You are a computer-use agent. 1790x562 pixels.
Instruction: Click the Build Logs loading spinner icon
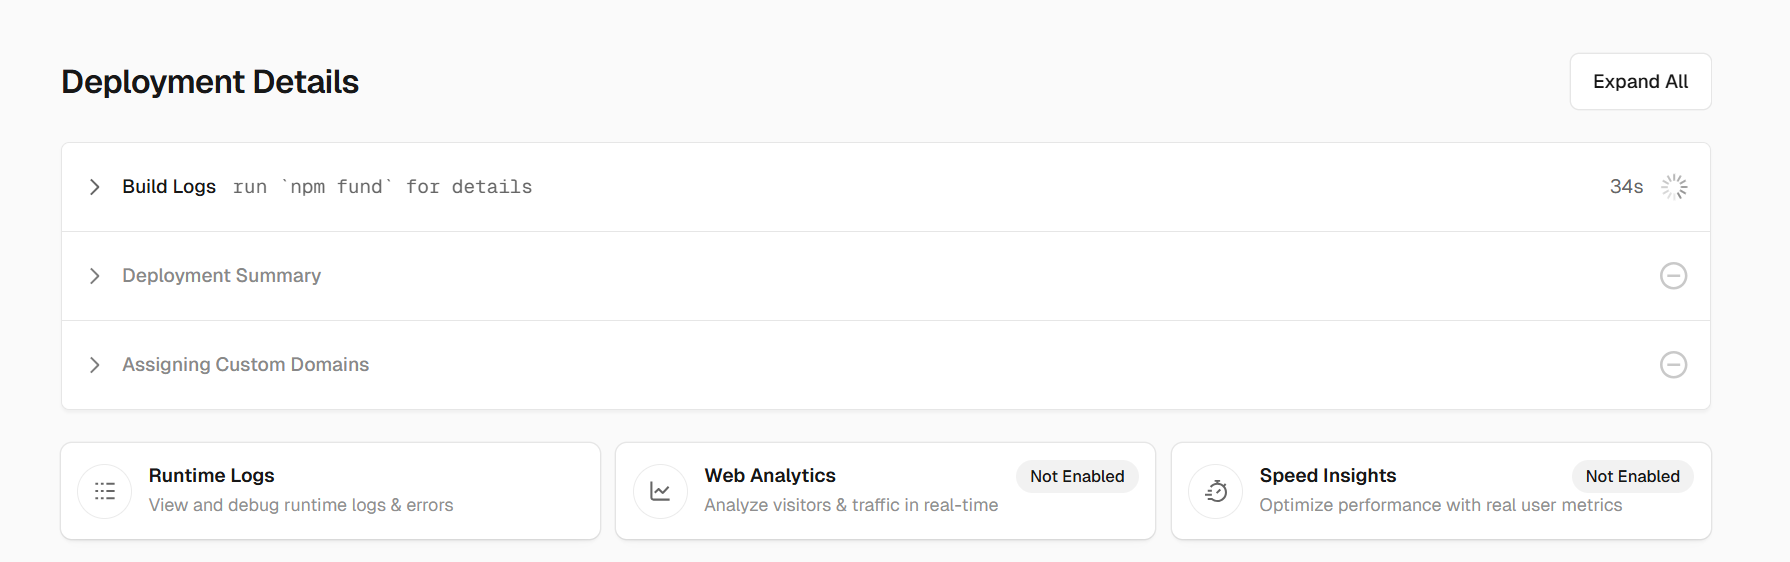click(x=1674, y=187)
